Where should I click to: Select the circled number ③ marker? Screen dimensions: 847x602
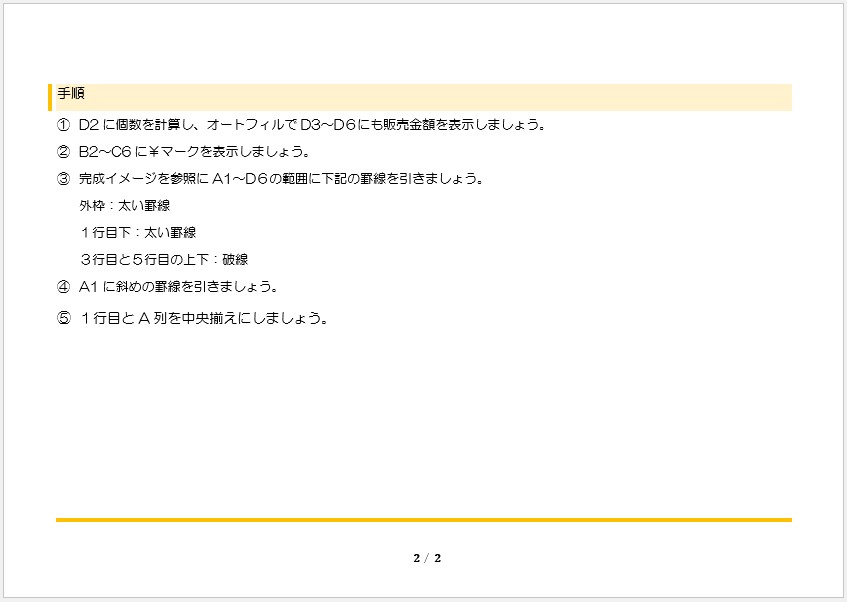point(64,180)
